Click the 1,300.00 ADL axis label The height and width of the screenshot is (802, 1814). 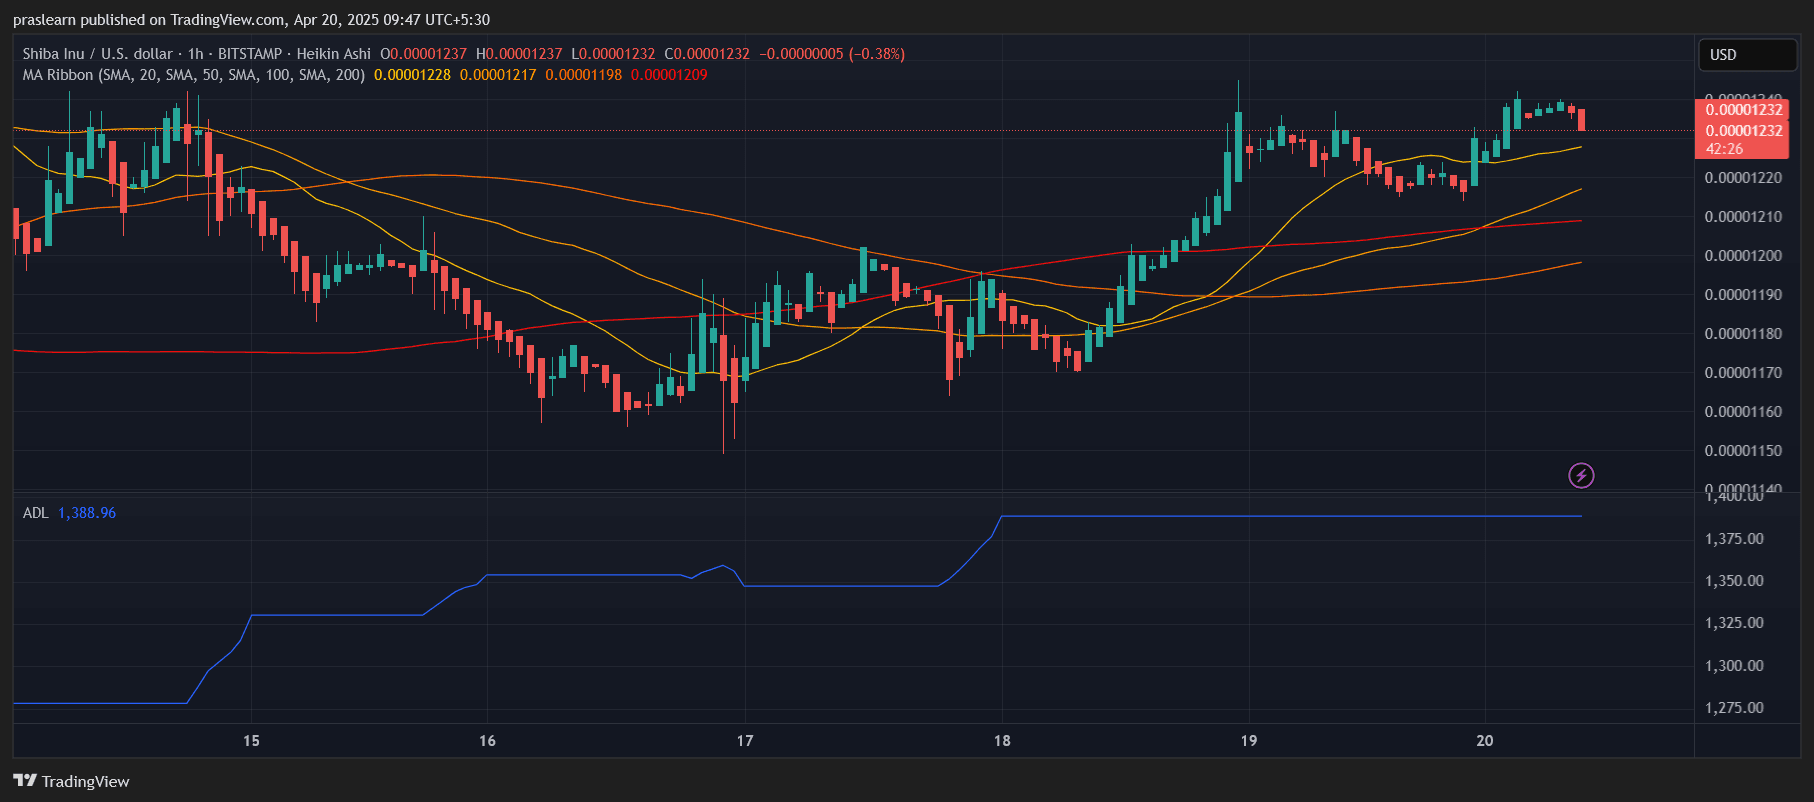1734,666
